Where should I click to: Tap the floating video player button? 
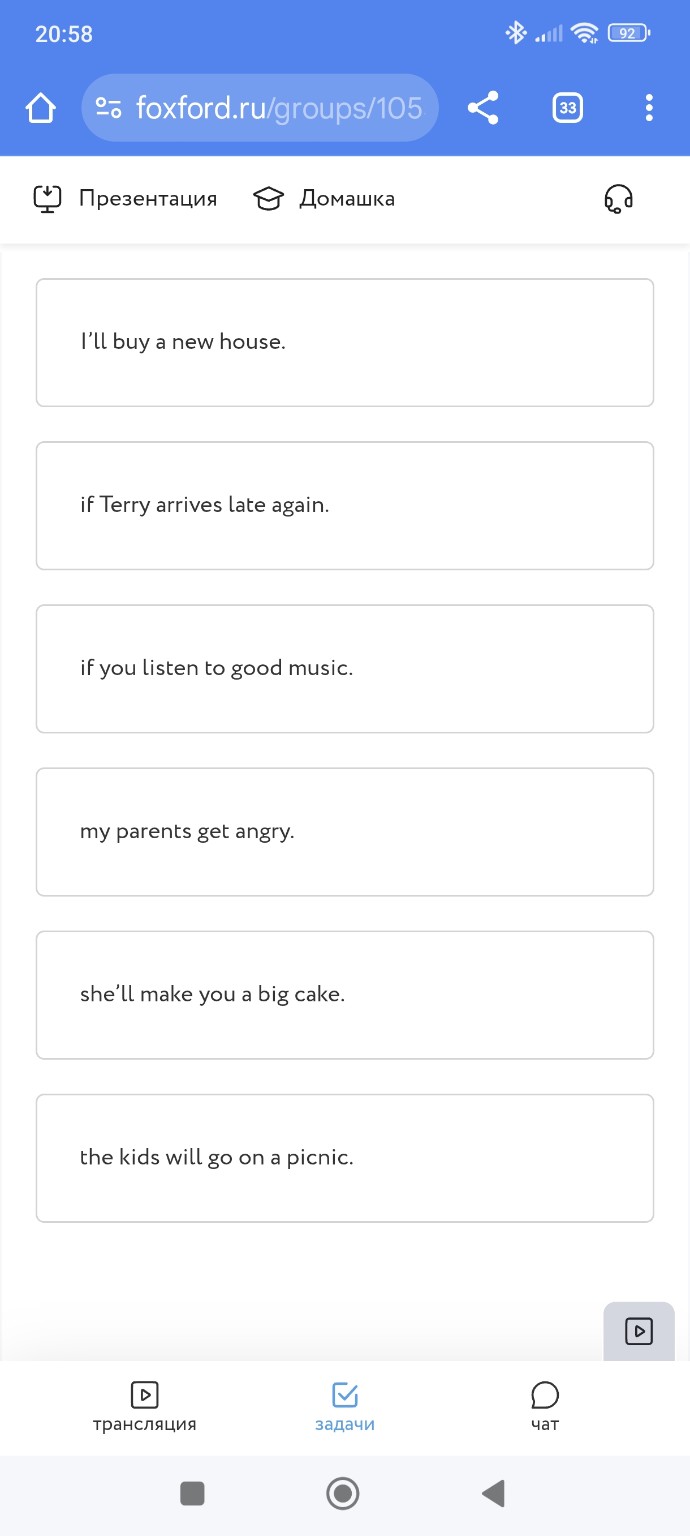click(639, 1331)
